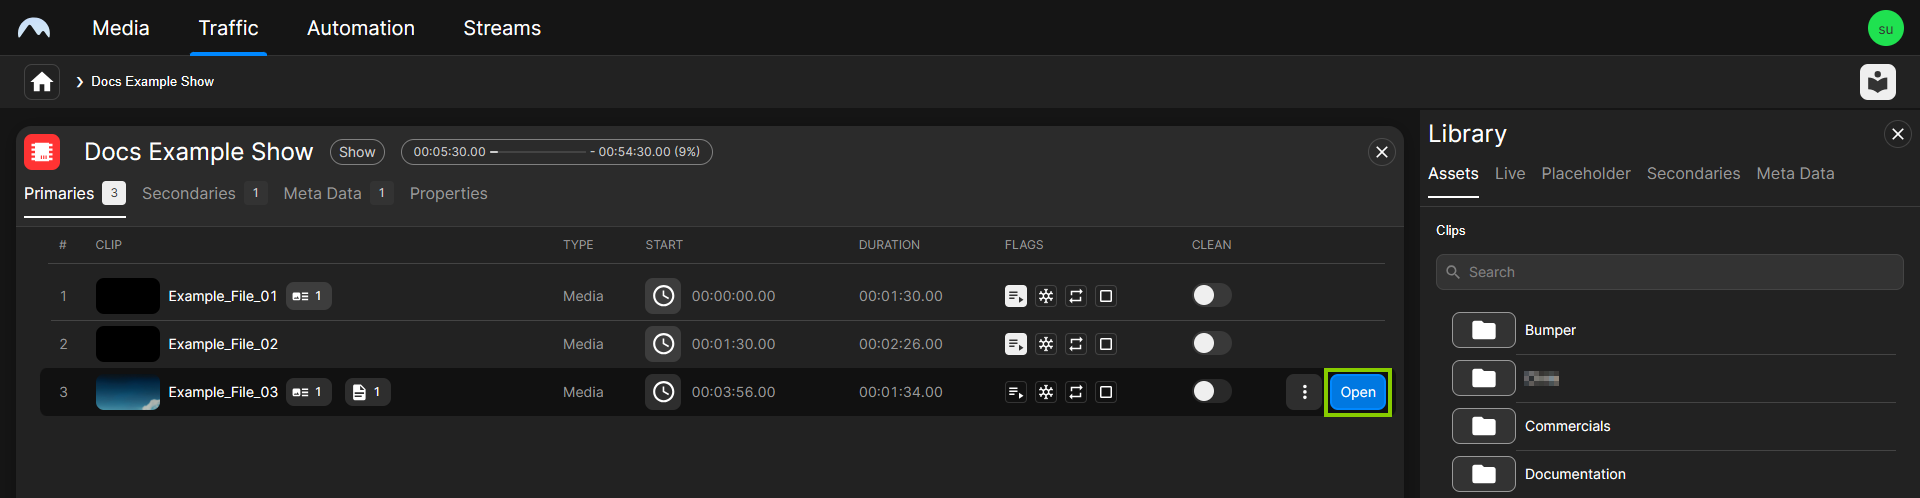1920x498 pixels.
Task: Click the document badge on Example_File_03
Action: [x=367, y=392]
